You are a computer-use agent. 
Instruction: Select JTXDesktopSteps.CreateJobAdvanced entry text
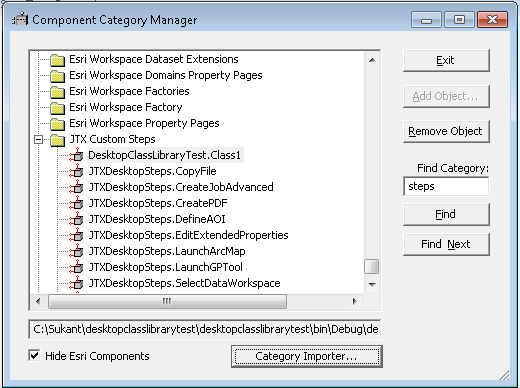click(181, 187)
